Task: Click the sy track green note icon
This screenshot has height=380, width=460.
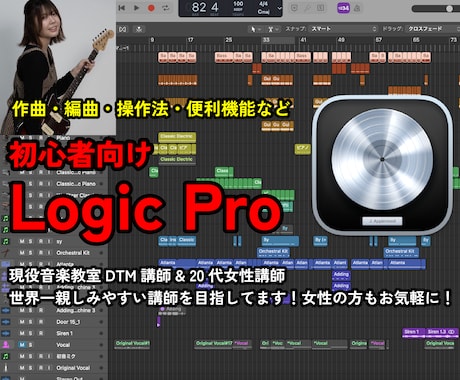Action: point(5,241)
